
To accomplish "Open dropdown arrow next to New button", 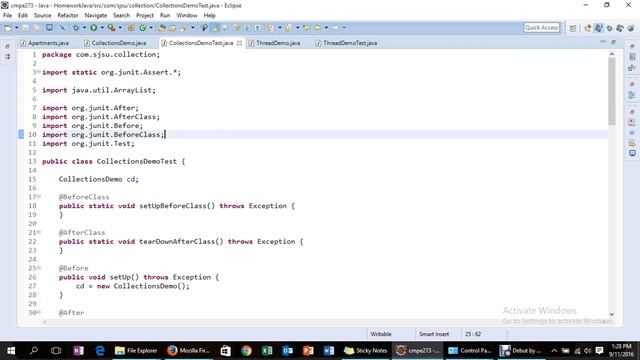I will tap(16, 28).
